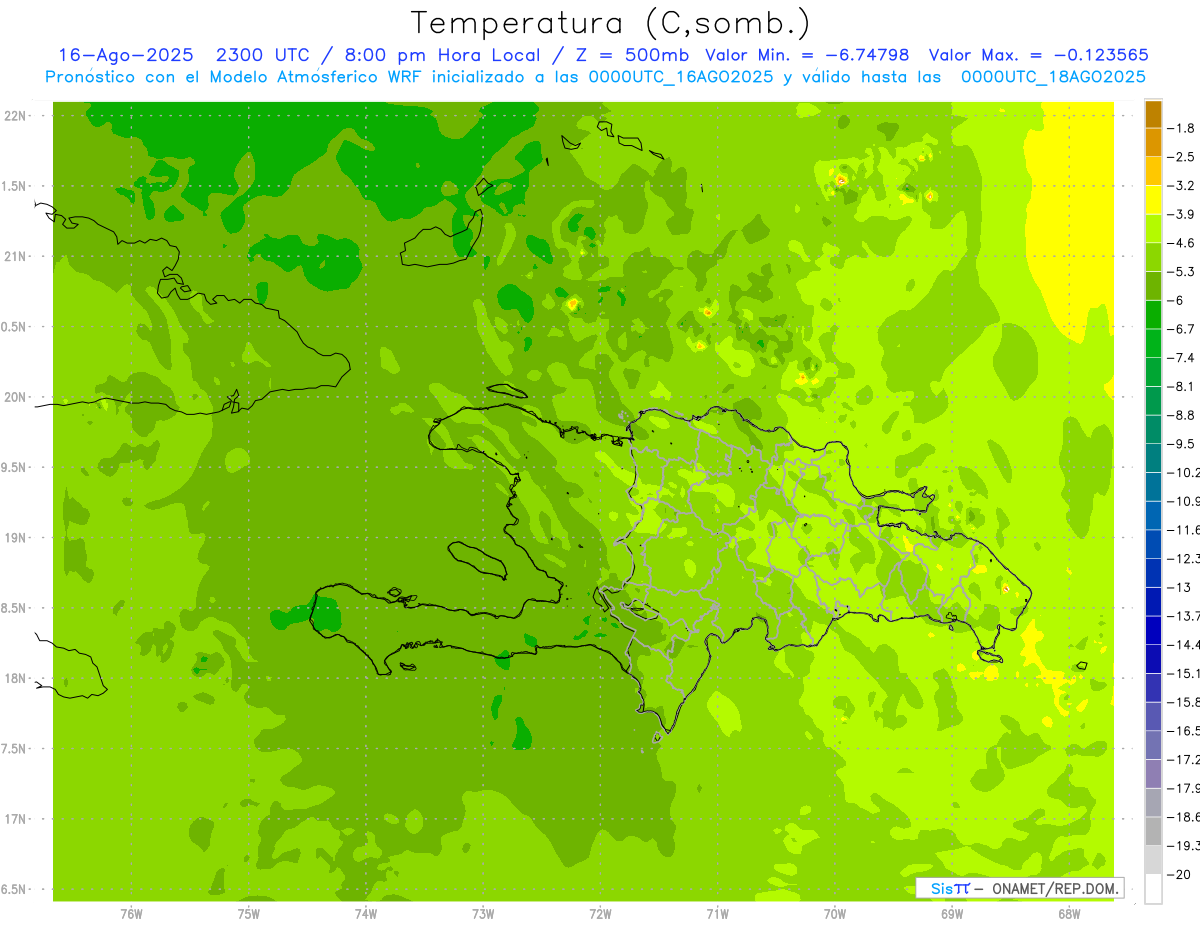
Task: Pick the white swatch below -20
Action: click(x=1153, y=889)
